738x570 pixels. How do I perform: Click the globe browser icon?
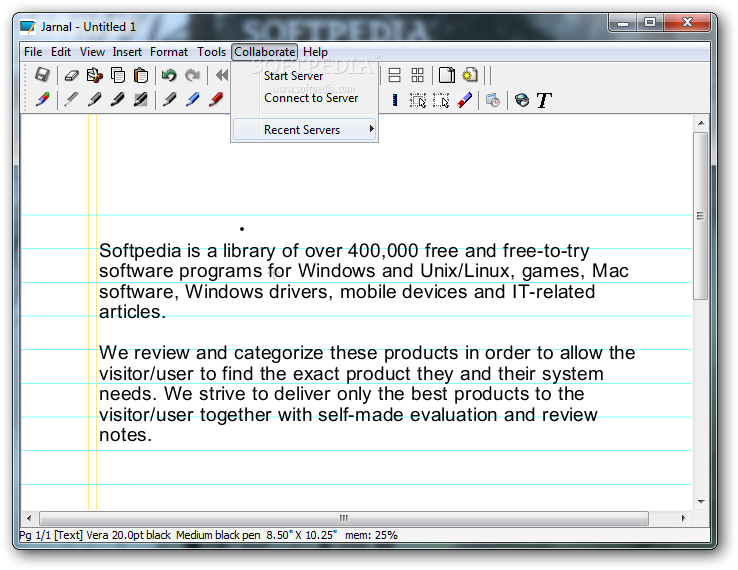coord(521,100)
